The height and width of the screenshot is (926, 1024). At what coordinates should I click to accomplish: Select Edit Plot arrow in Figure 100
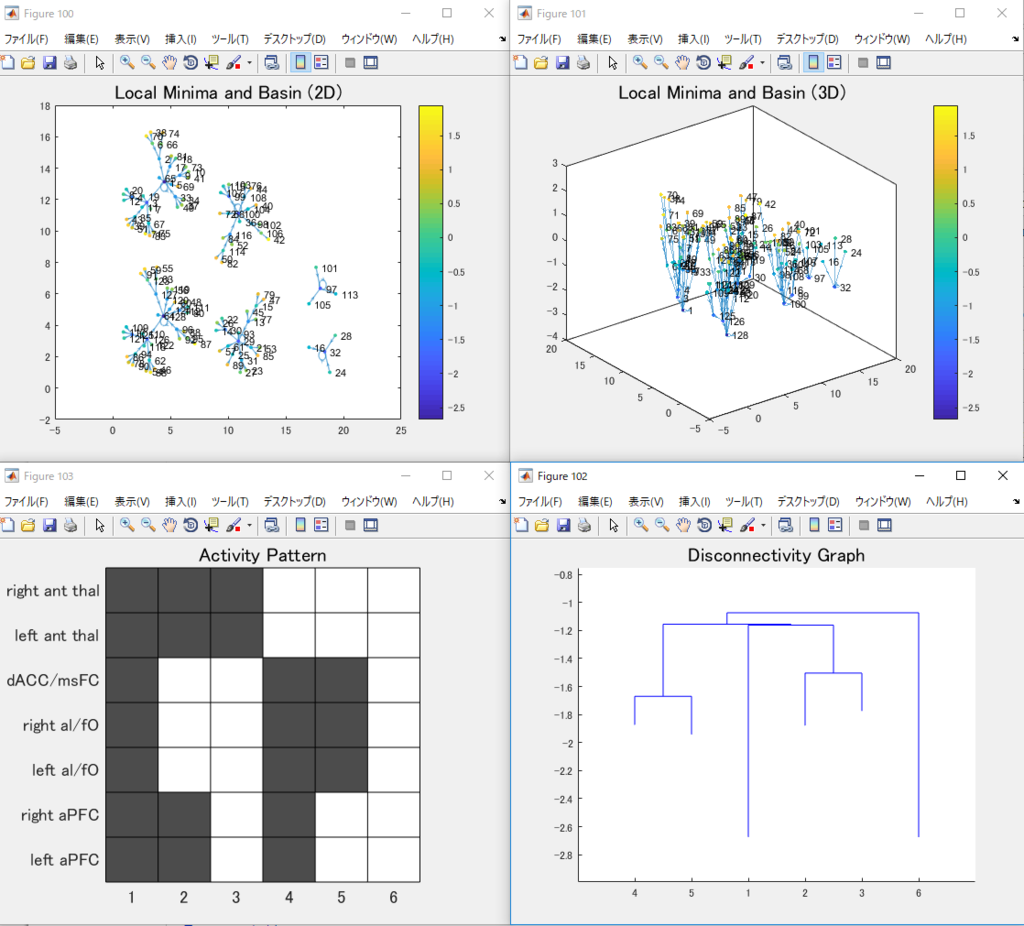99,63
